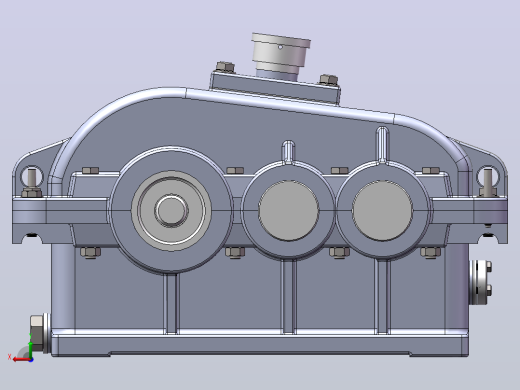Viewport: 520px width, 390px height.
Task: Click the green Y axis of the triad
Action: (30, 349)
